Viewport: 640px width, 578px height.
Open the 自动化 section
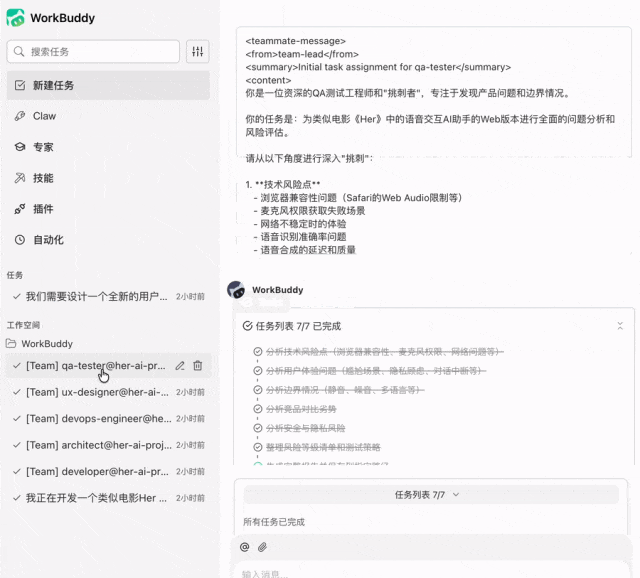[48, 240]
